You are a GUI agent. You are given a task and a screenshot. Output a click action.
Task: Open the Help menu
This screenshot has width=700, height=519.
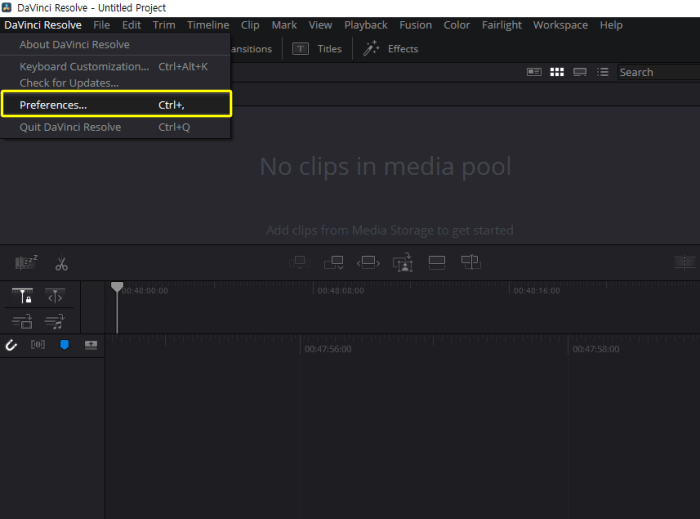[611, 25]
